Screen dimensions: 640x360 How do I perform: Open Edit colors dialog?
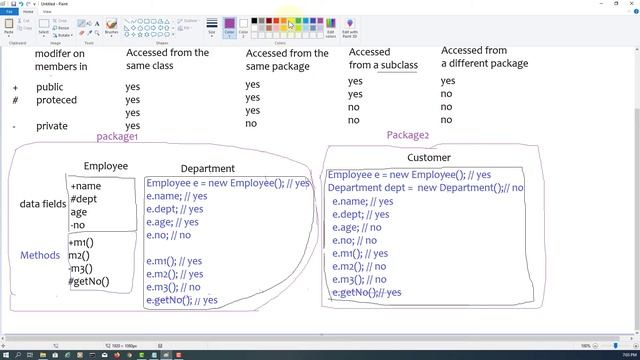click(331, 27)
